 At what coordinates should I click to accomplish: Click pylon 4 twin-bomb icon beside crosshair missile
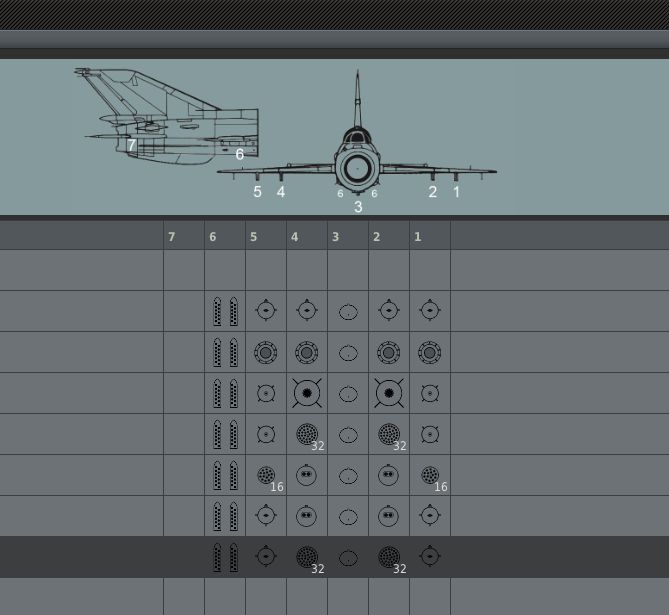306,516
